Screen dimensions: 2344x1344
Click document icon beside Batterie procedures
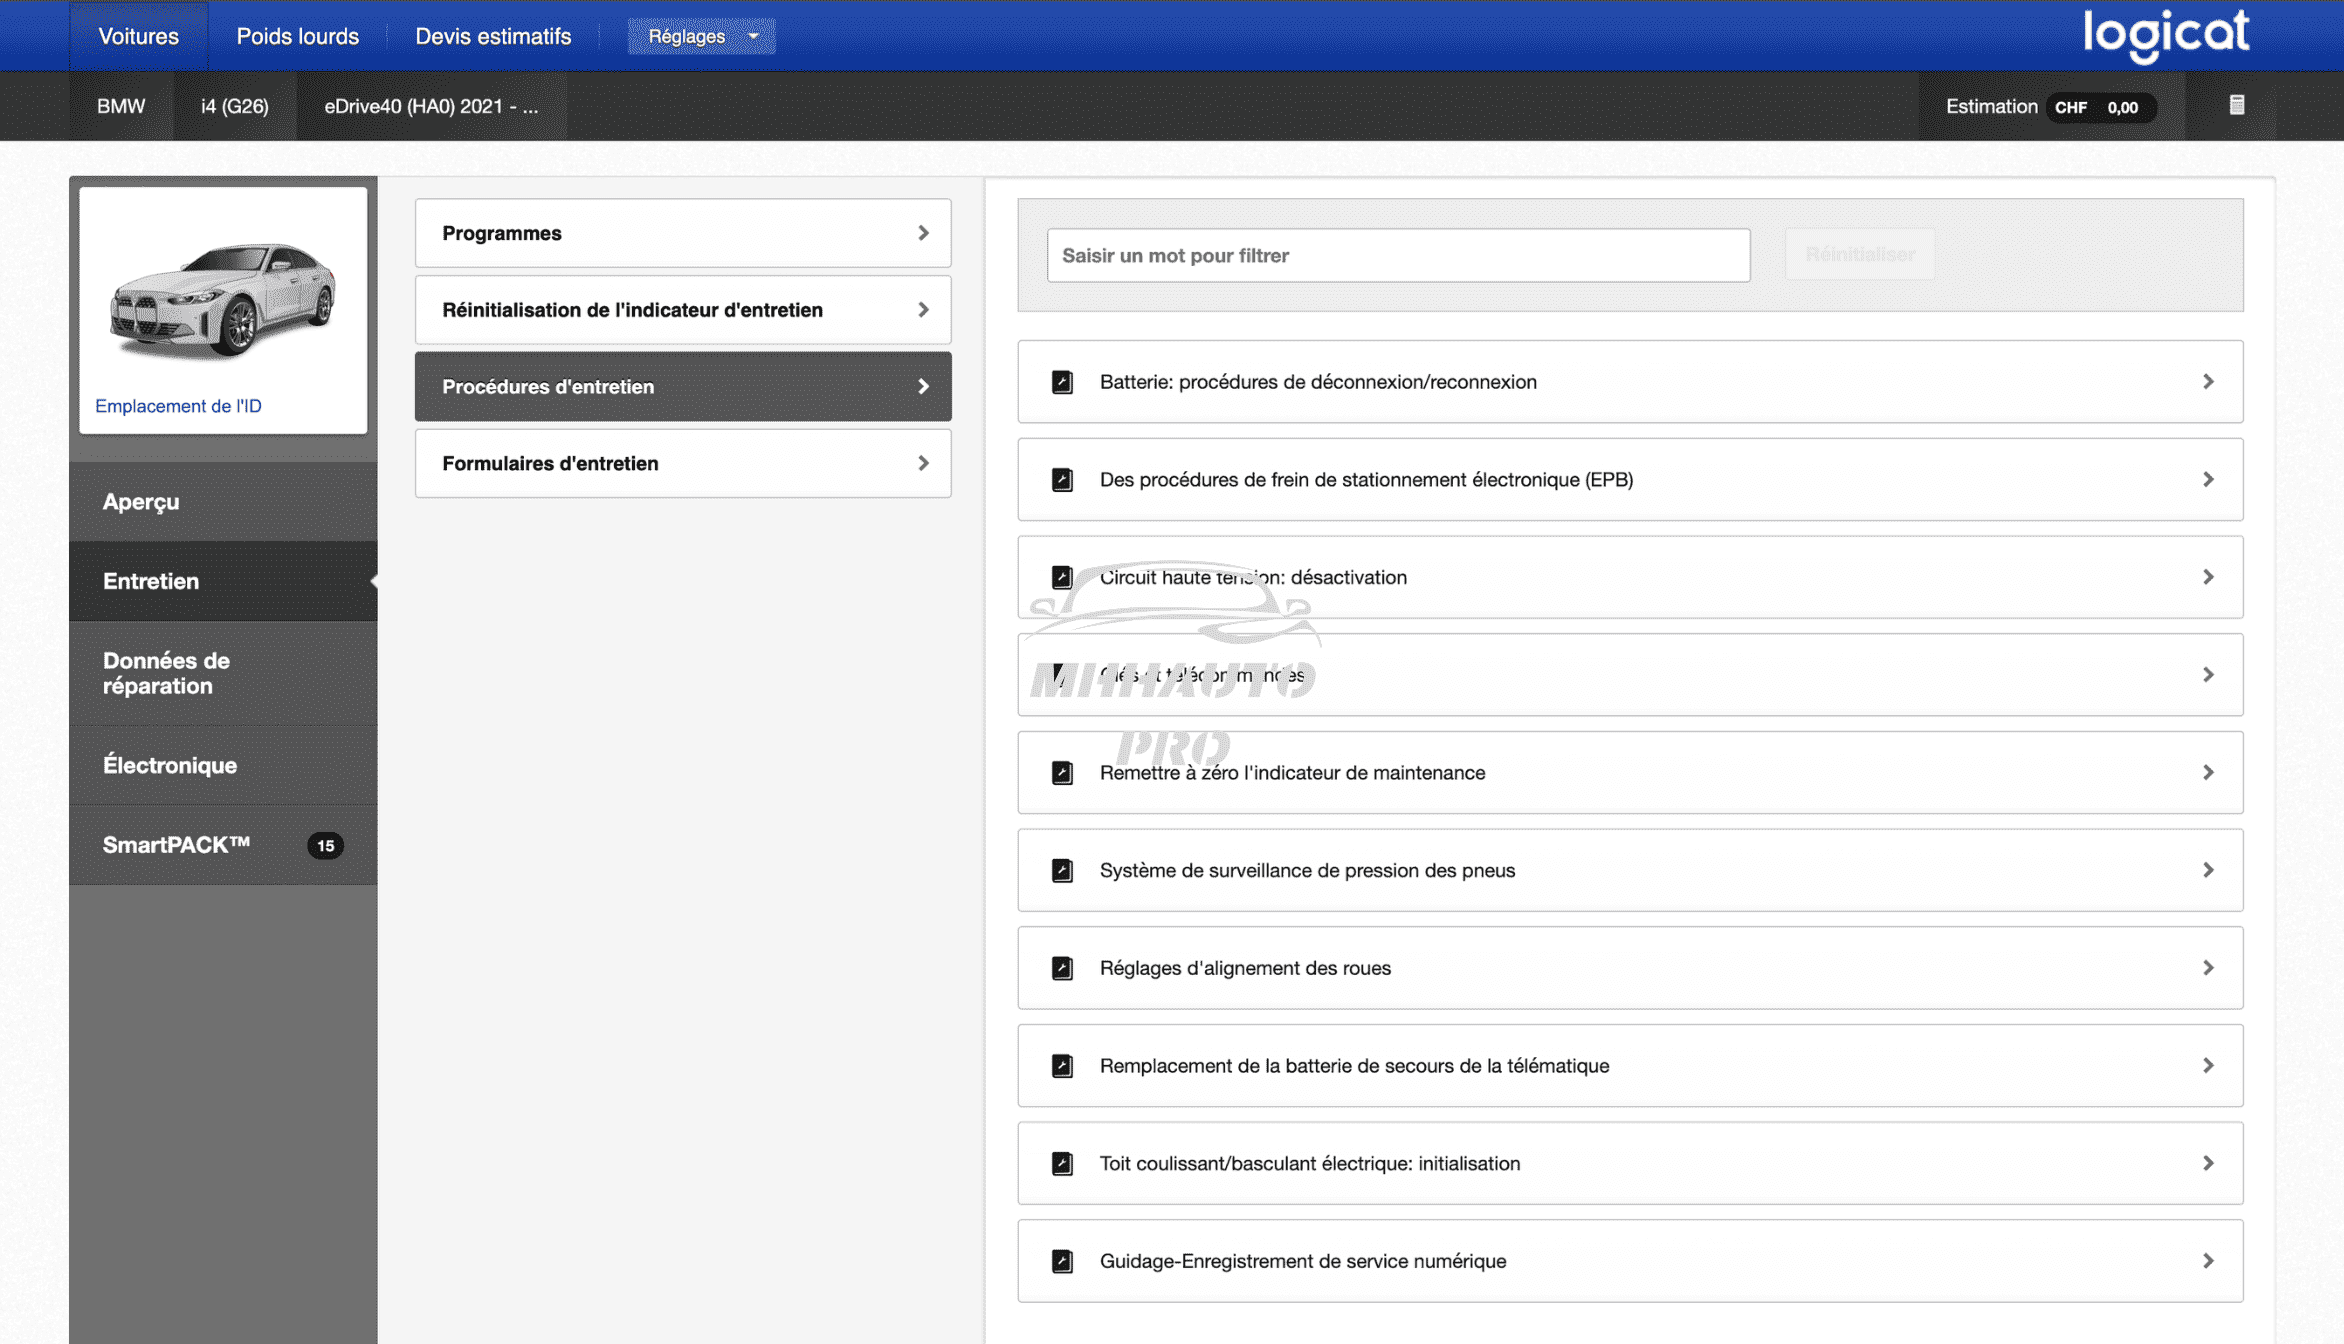click(1062, 382)
